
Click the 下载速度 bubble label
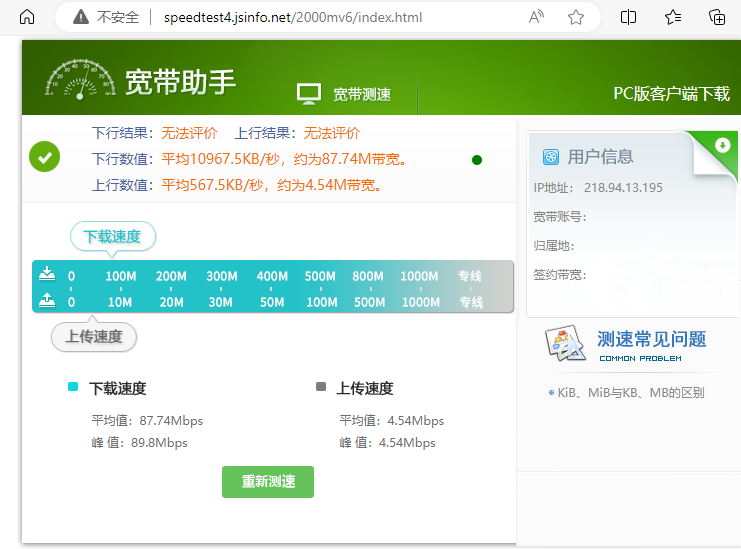(112, 237)
